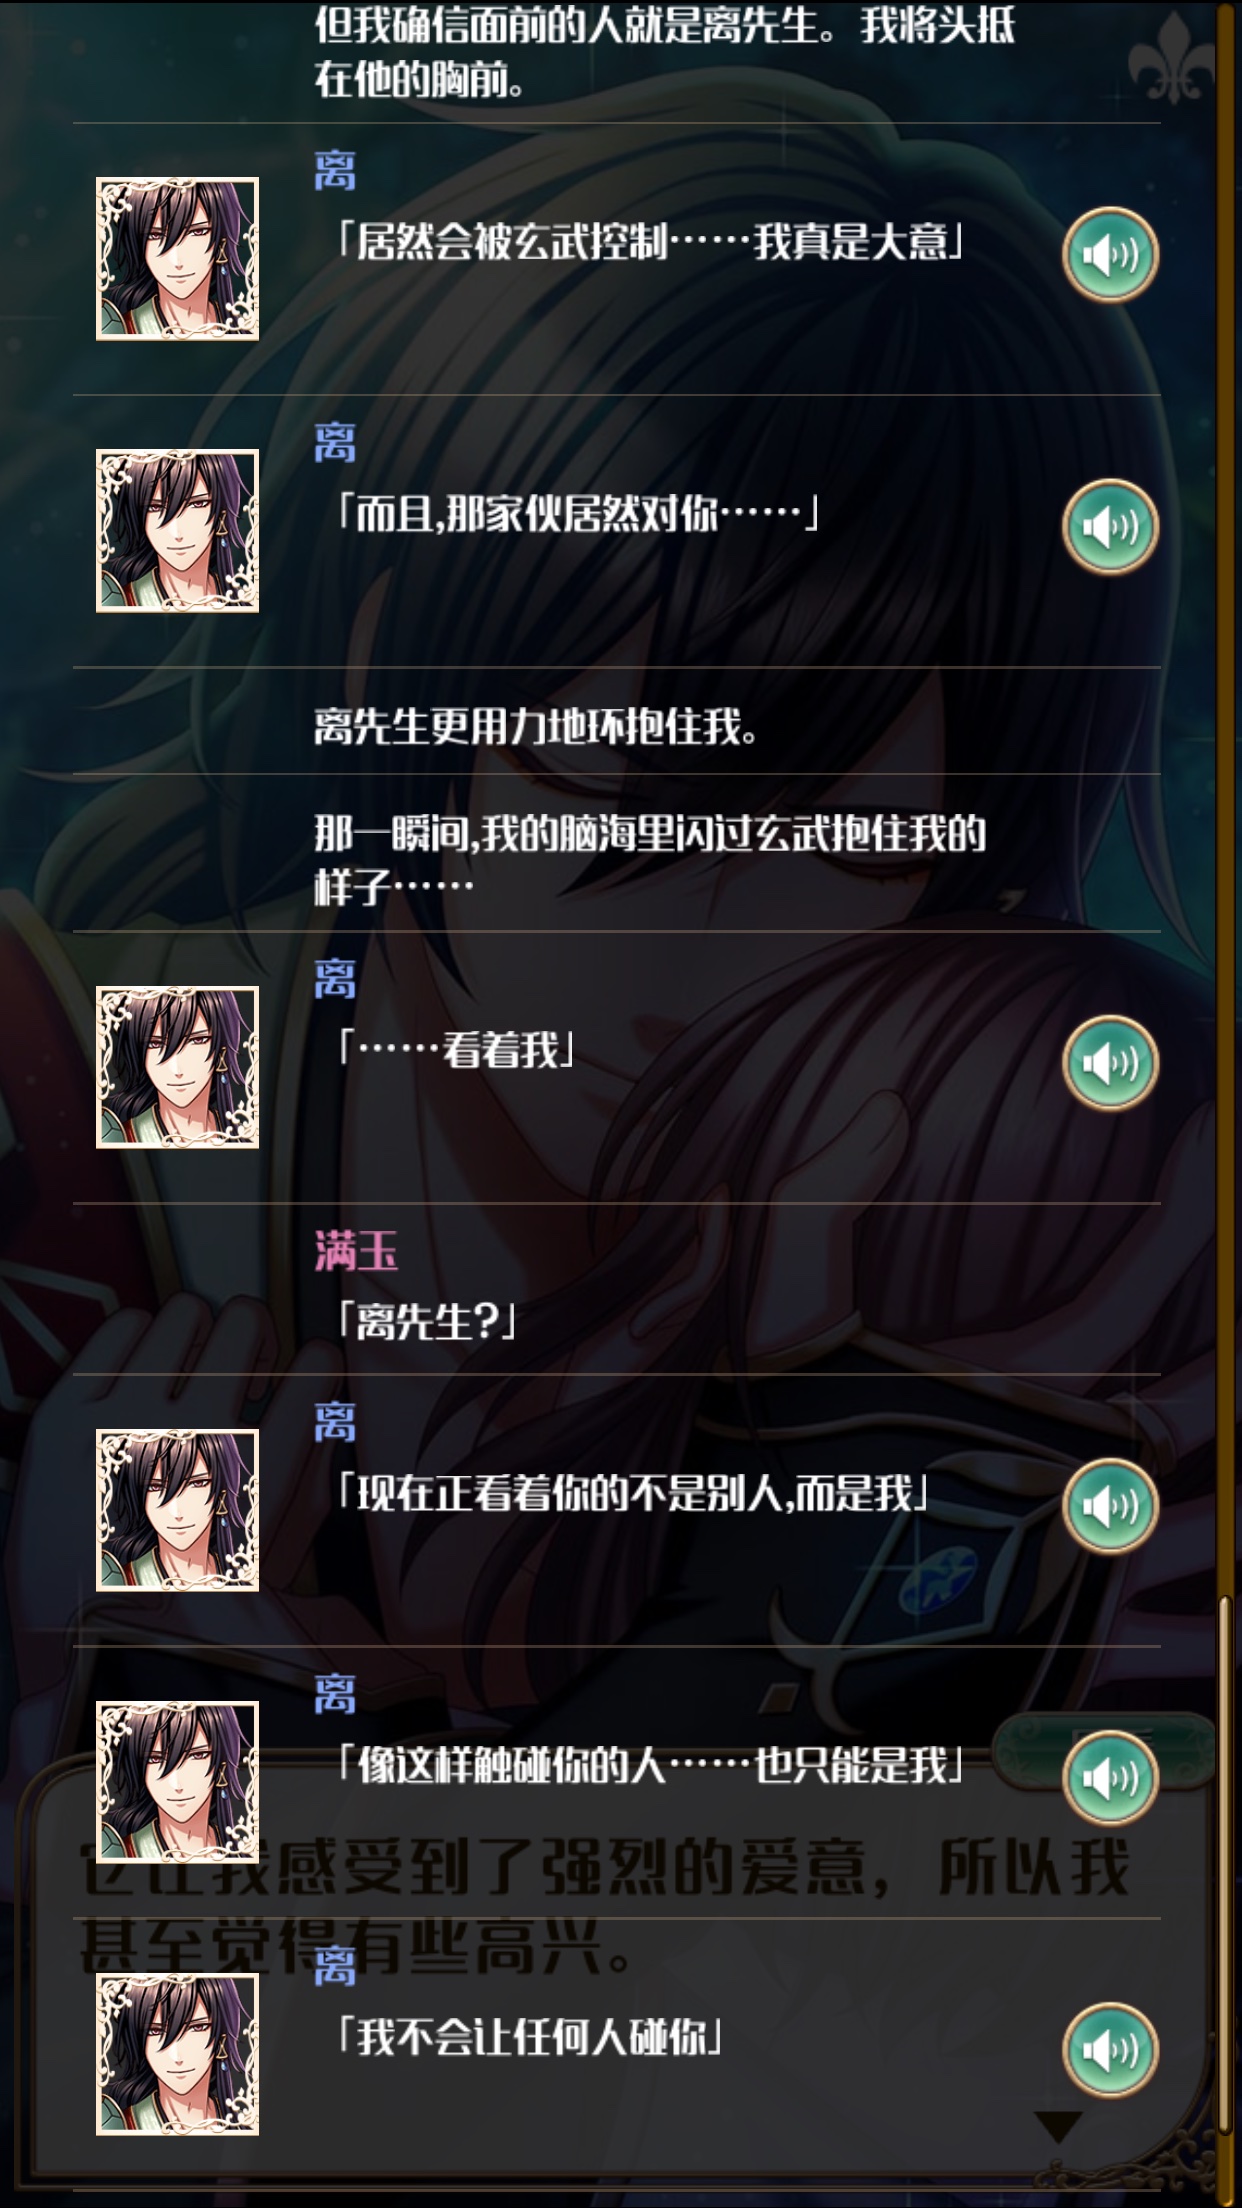
Task: Play voice for 「现在正看着你的不是别人,而是我」
Action: tap(1110, 1505)
